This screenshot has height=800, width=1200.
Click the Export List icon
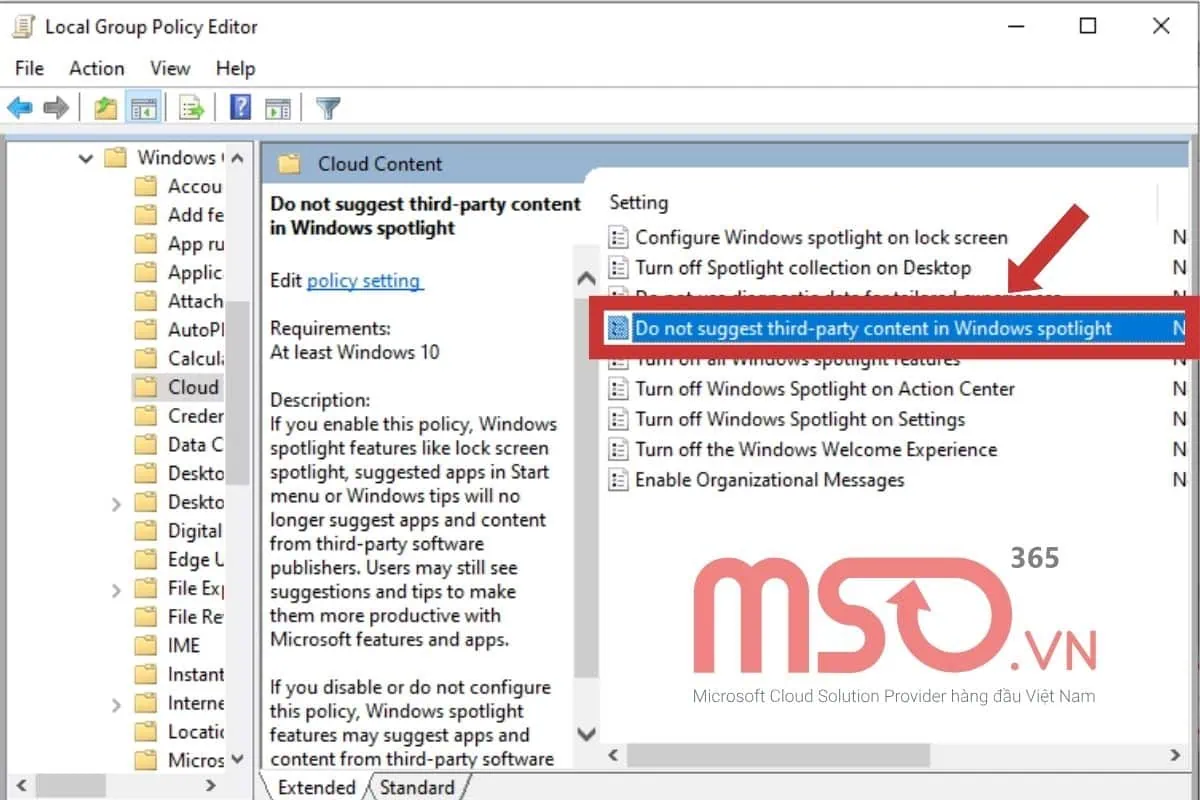click(191, 106)
